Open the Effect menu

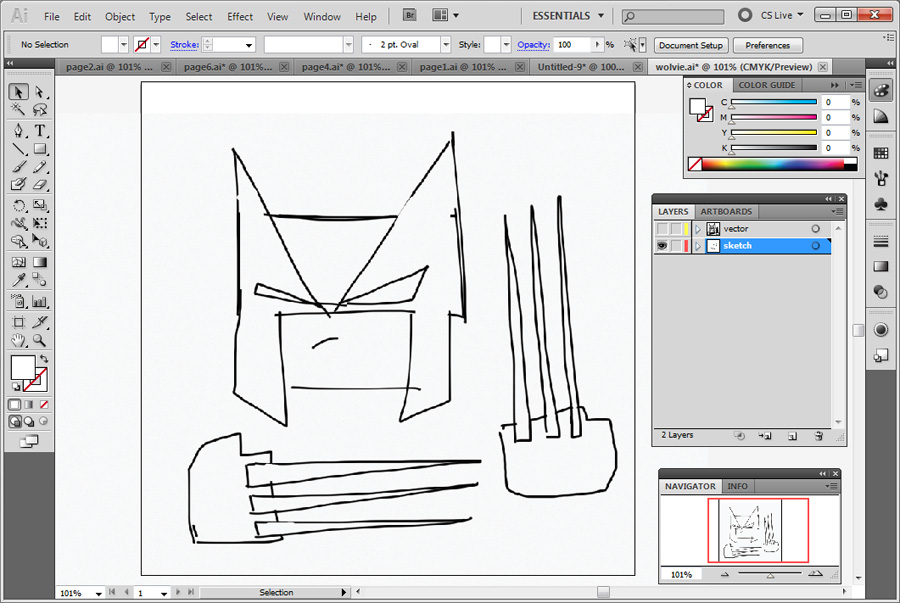click(x=240, y=17)
